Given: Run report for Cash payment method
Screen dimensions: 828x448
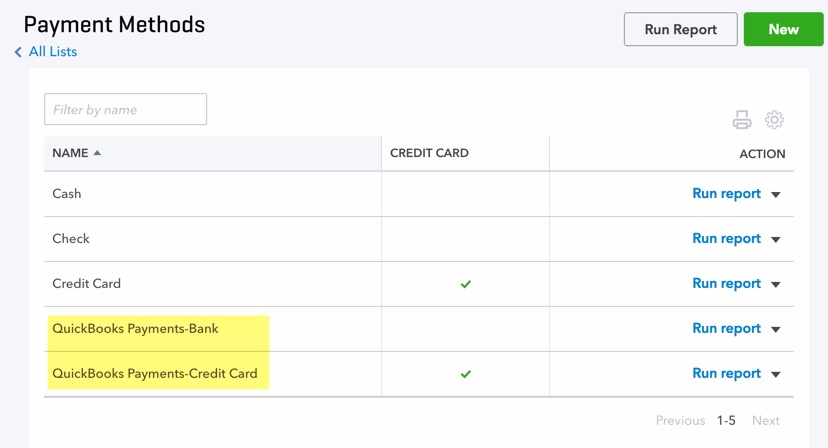Looking at the screenshot, I should (726, 194).
